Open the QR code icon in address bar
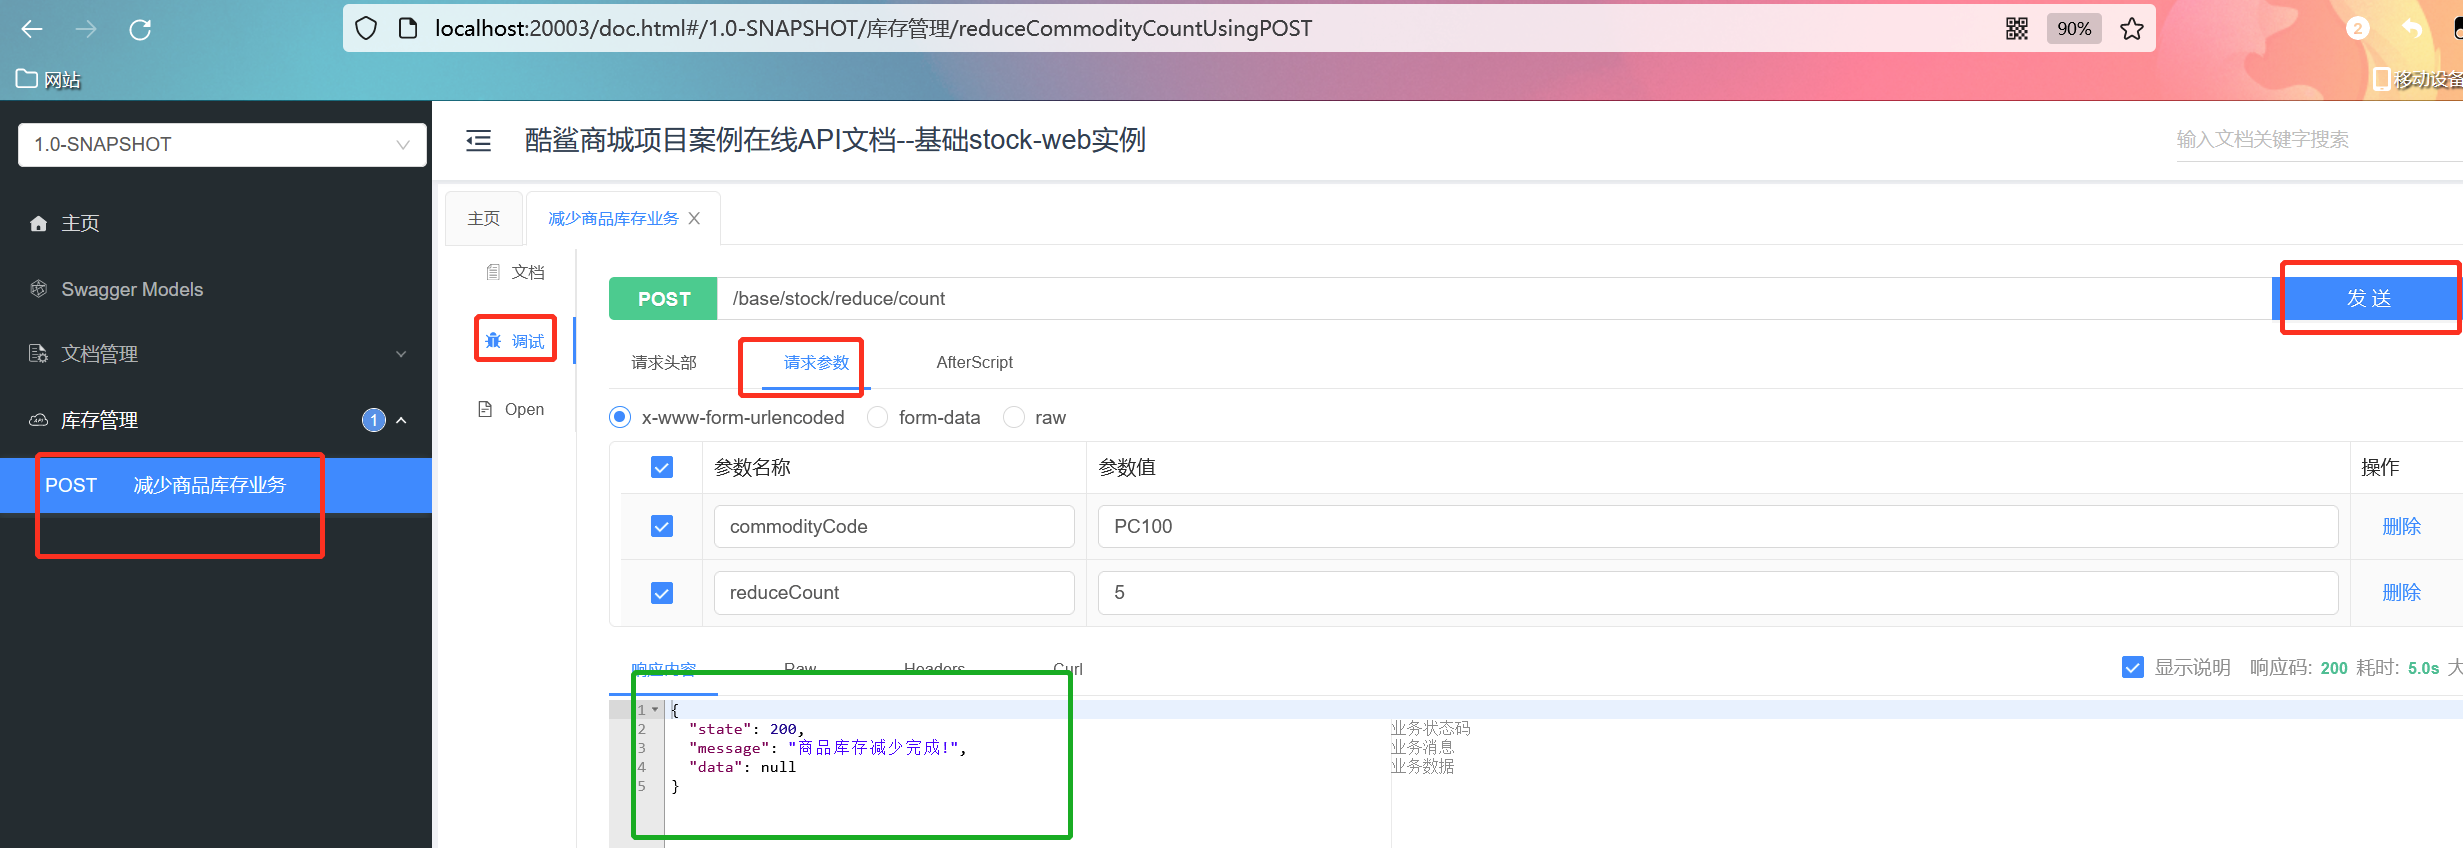The height and width of the screenshot is (848, 2463). [2017, 28]
